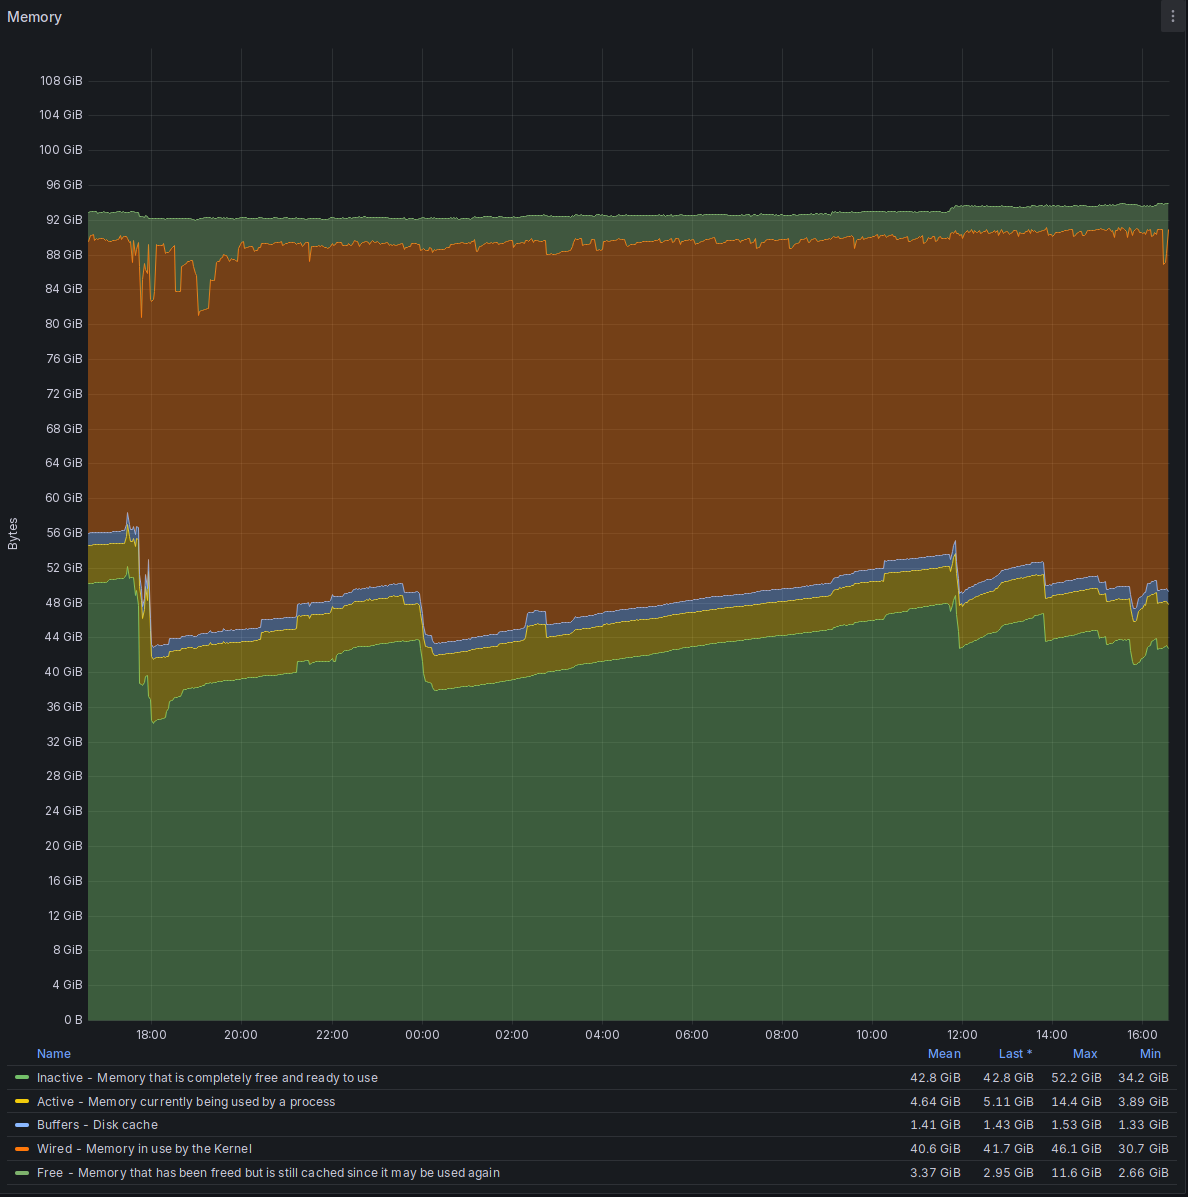
Task: Sort the legend by Last * column
Action: [1015, 1054]
